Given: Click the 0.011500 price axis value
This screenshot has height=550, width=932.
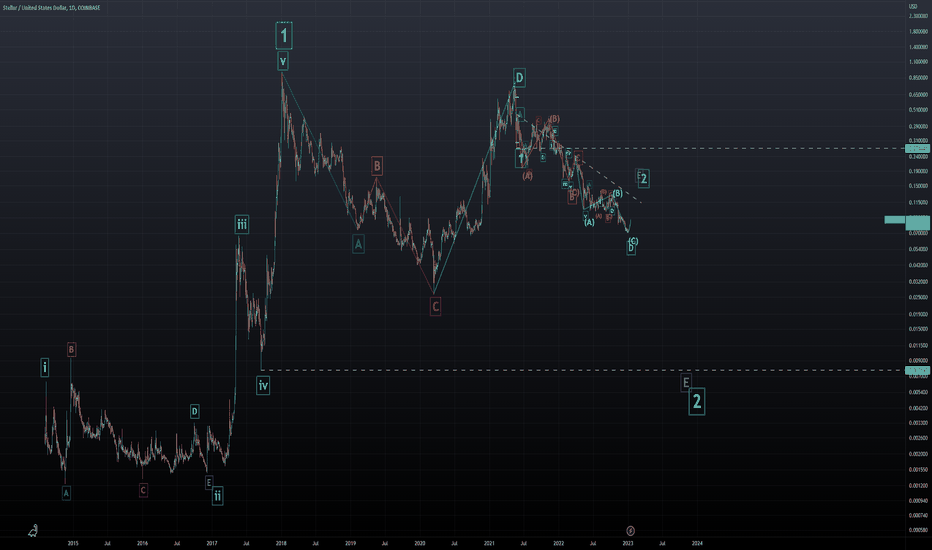Looking at the screenshot, I should coord(918,345).
